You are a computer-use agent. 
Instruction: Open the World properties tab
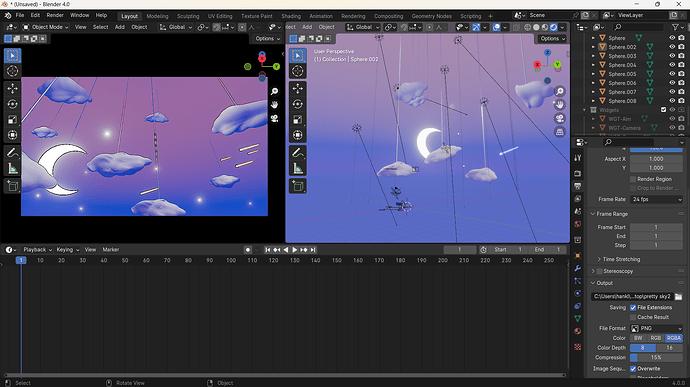pyautogui.click(x=578, y=224)
